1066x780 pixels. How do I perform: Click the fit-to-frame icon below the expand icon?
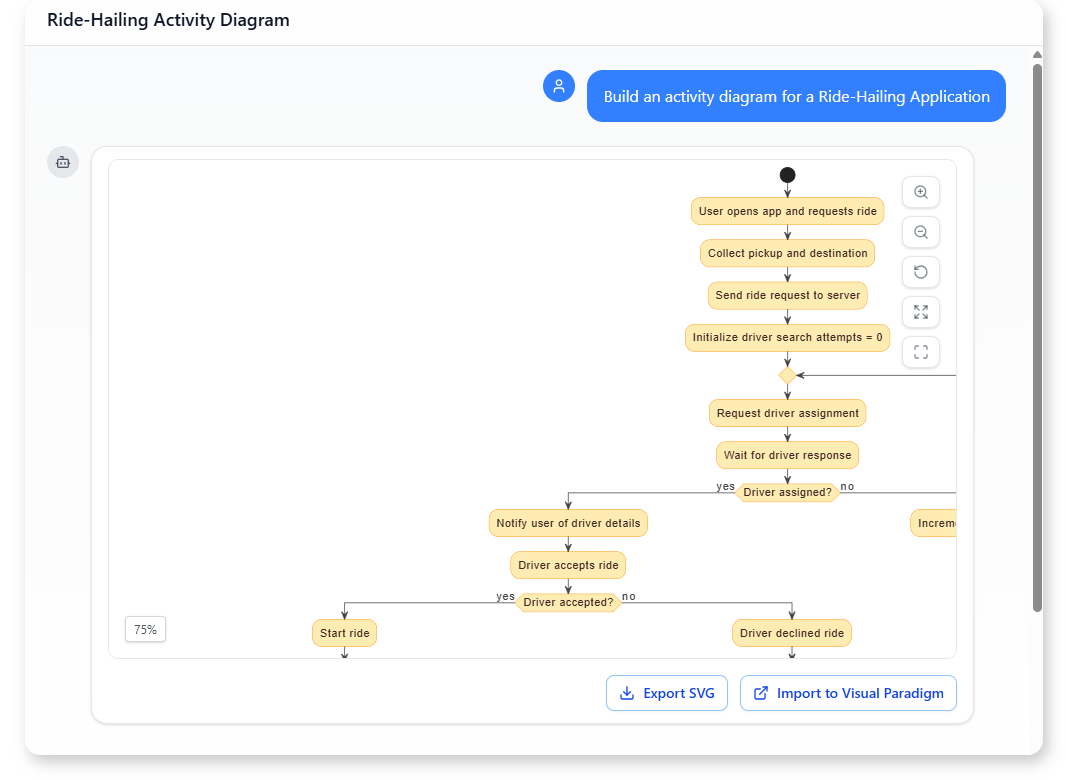[920, 352]
